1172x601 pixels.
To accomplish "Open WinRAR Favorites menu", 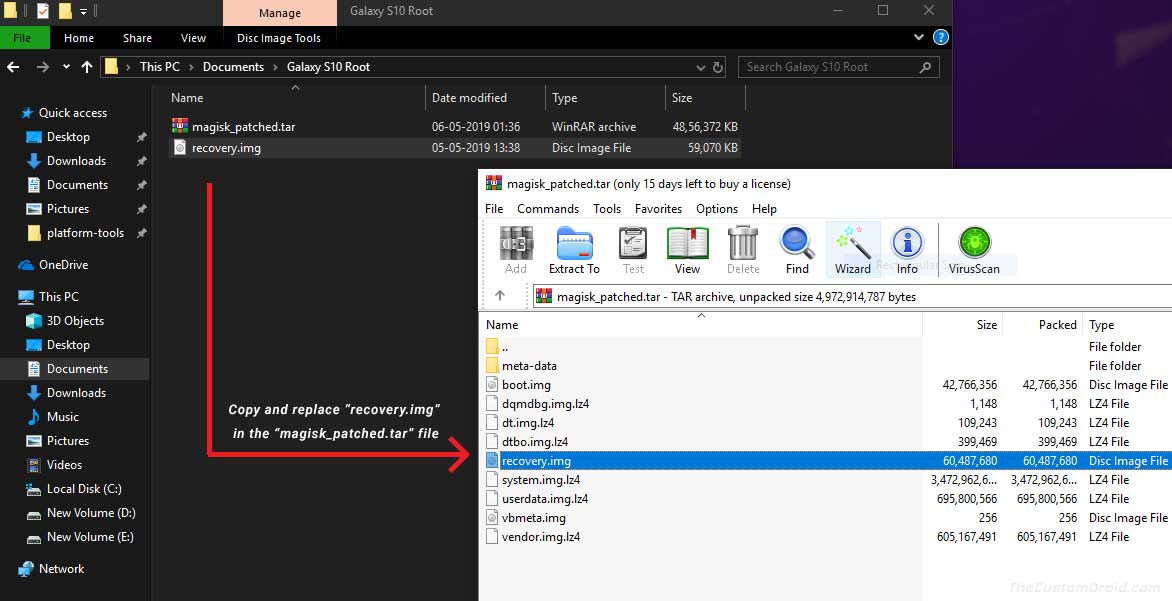I will [x=658, y=209].
